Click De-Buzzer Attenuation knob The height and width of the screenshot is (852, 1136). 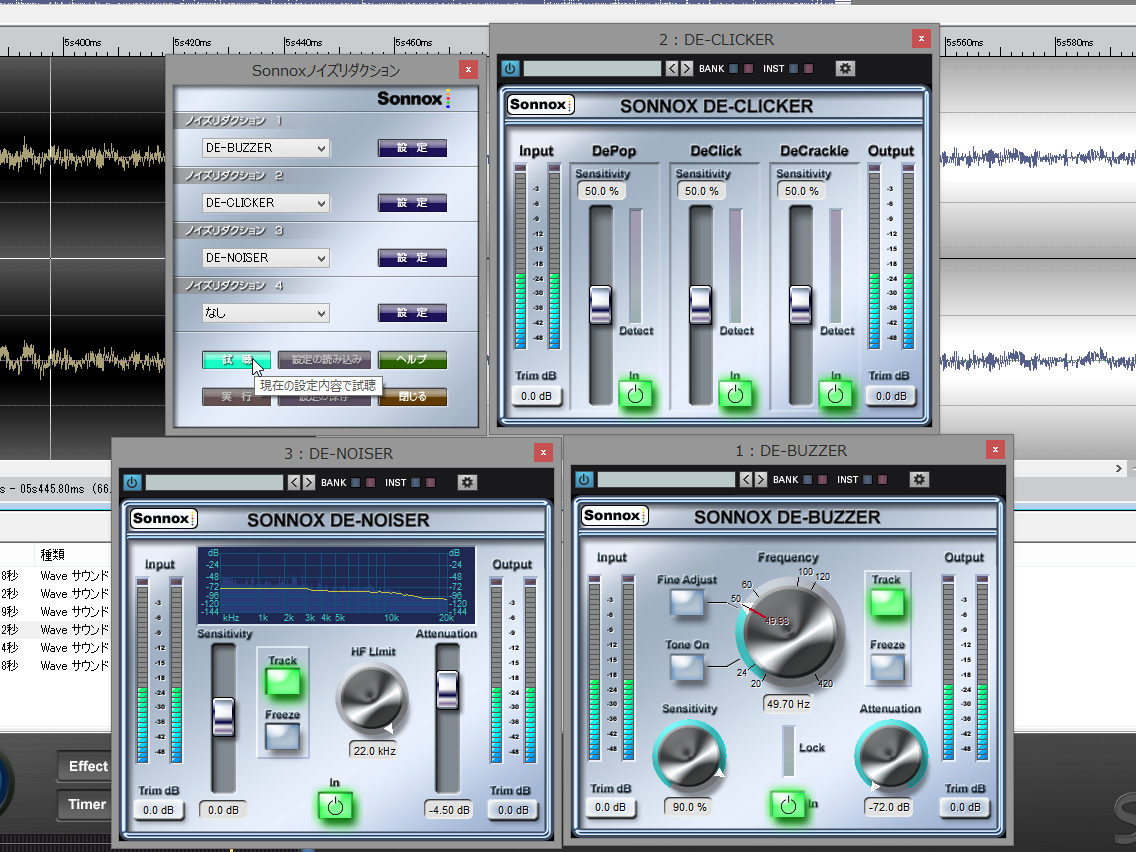pyautogui.click(x=890, y=756)
